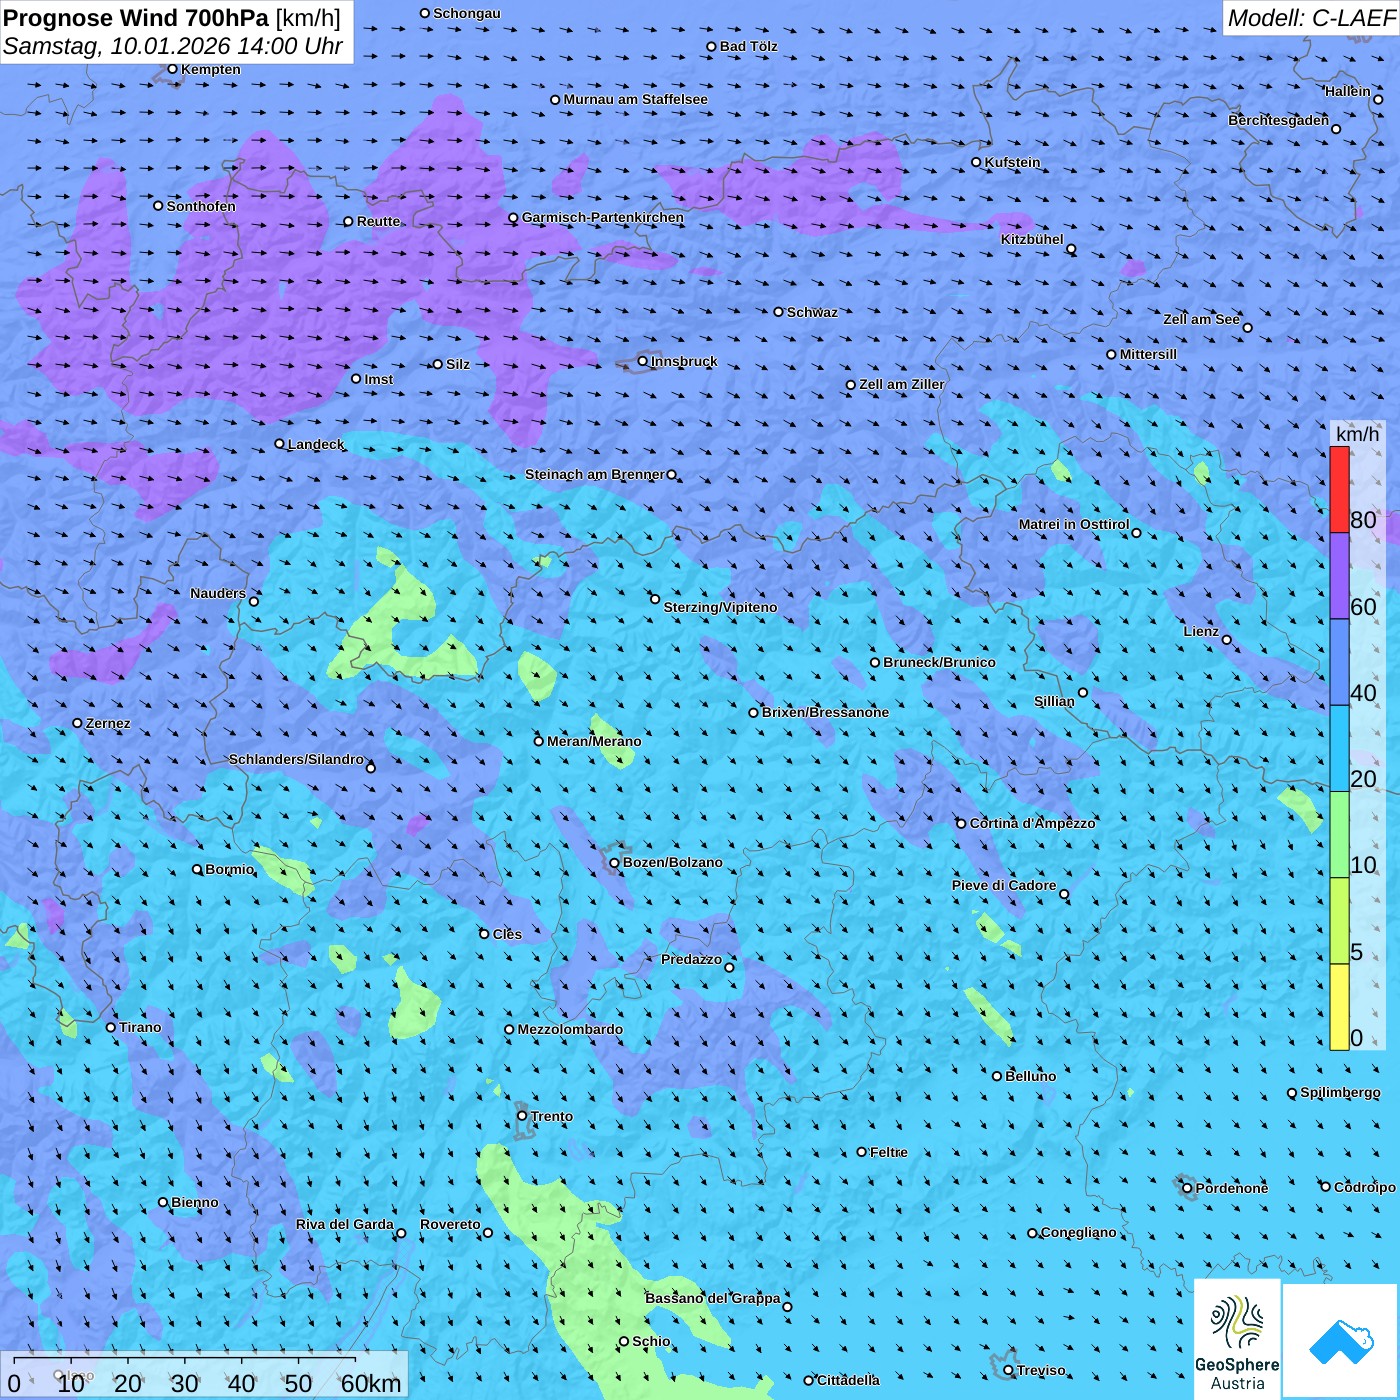Click the Cortina d'Ampezzo label
Screen dimensions: 1400x1400
pos(1032,823)
